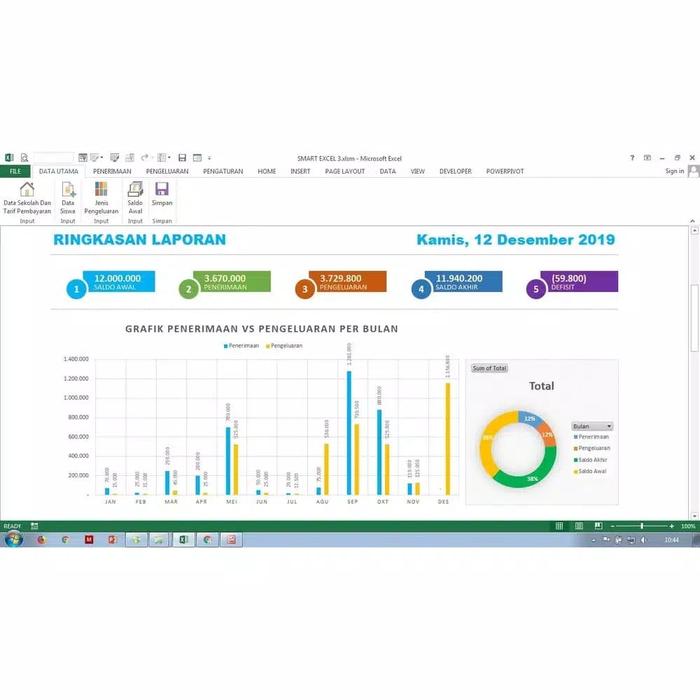Open Excel Help question mark icon

click(632, 158)
